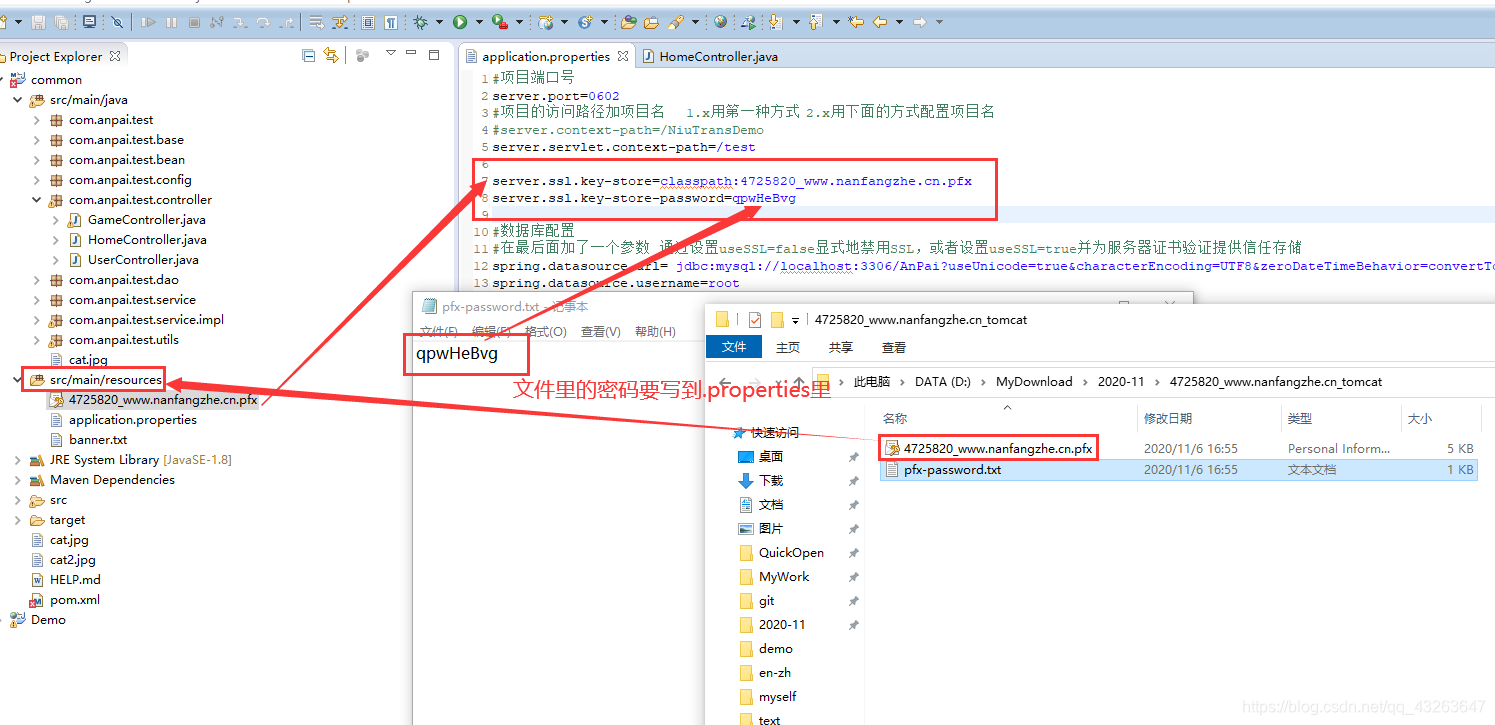Image resolution: width=1495 pixels, height=725 pixels.
Task: Open the Debug dropdown arrow
Action: (438, 22)
